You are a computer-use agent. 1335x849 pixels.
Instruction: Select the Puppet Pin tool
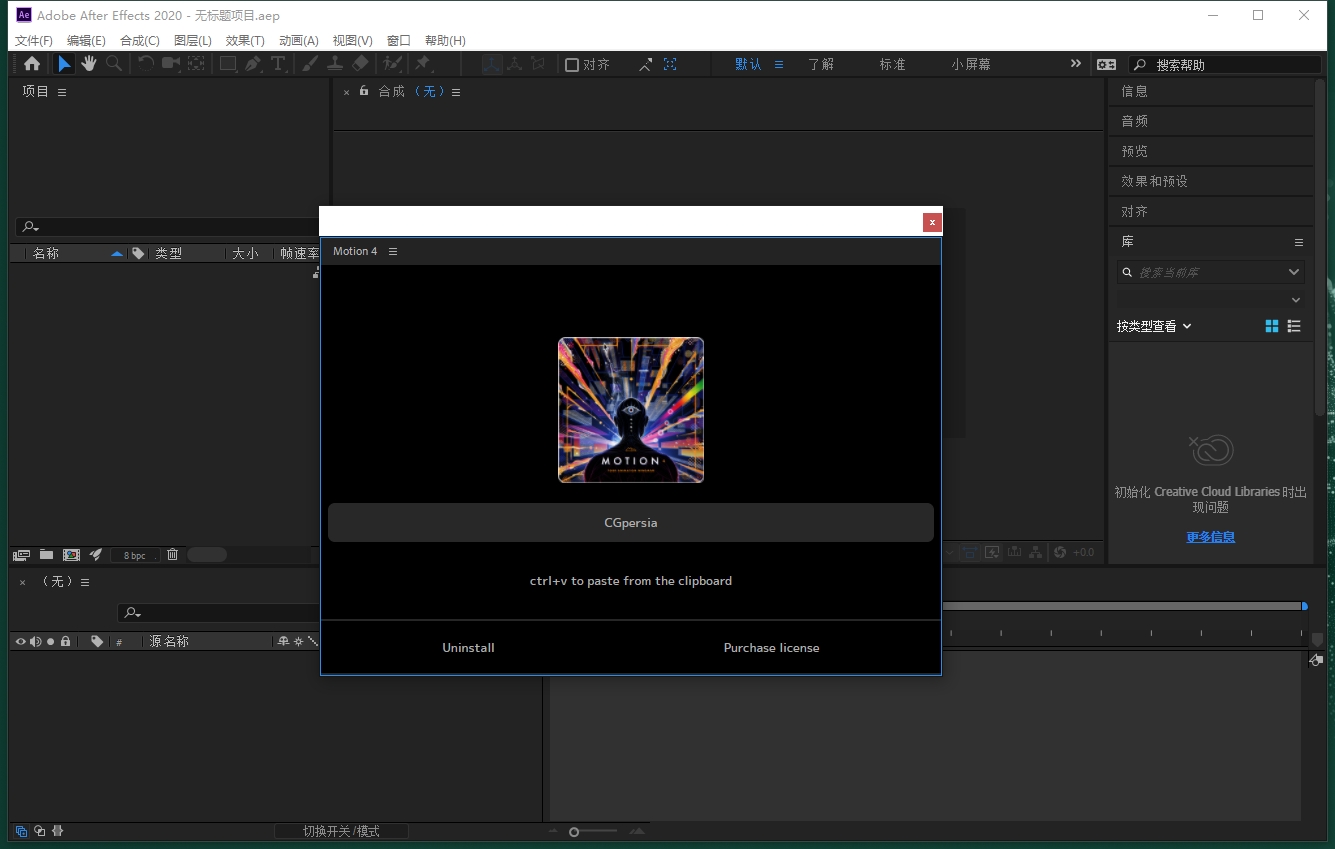423,64
